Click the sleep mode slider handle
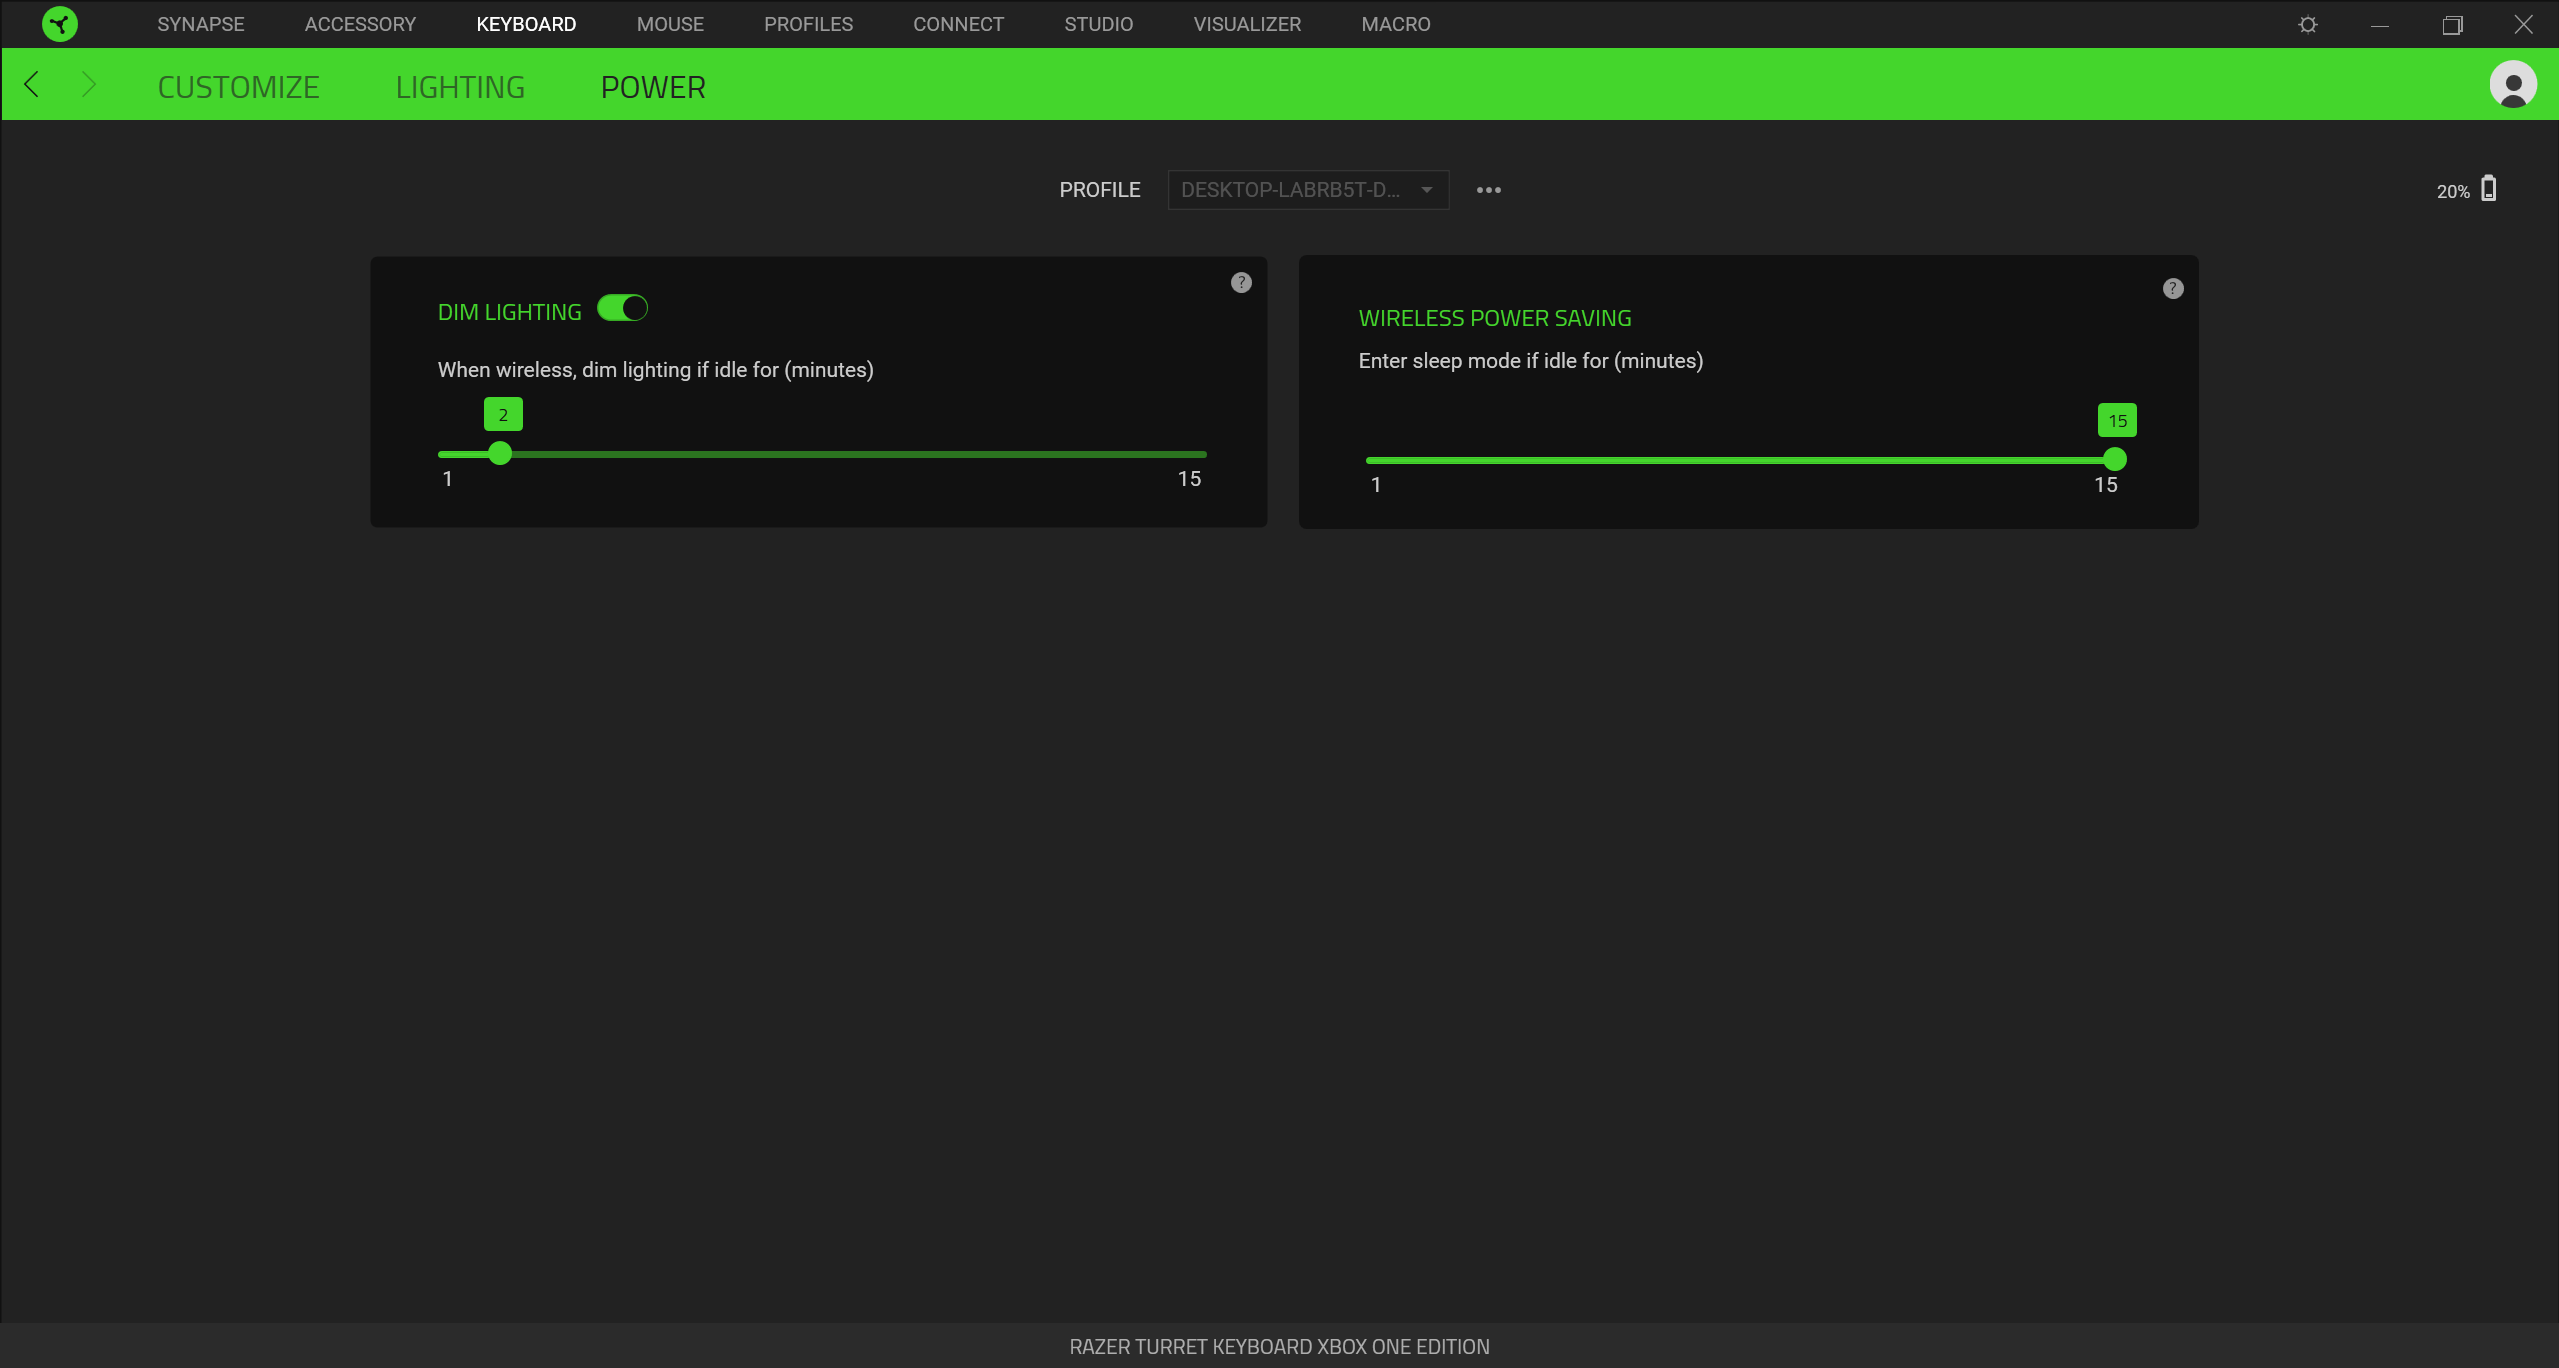 2114,460
